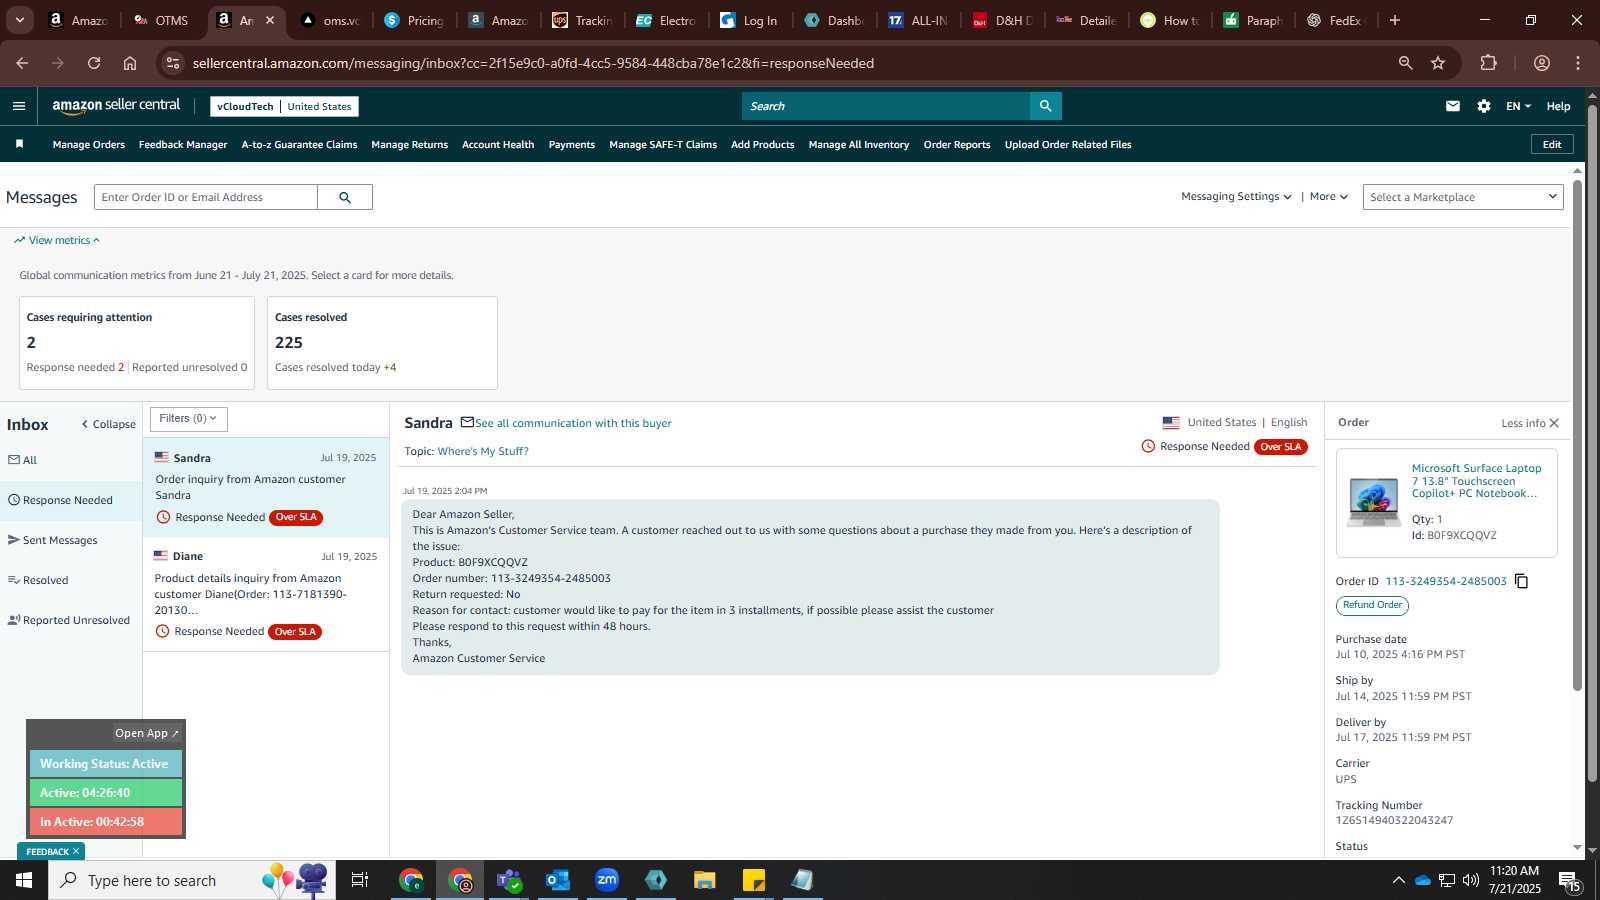Collapse the Inbox sidebar
The width and height of the screenshot is (1600, 900).
point(108,424)
